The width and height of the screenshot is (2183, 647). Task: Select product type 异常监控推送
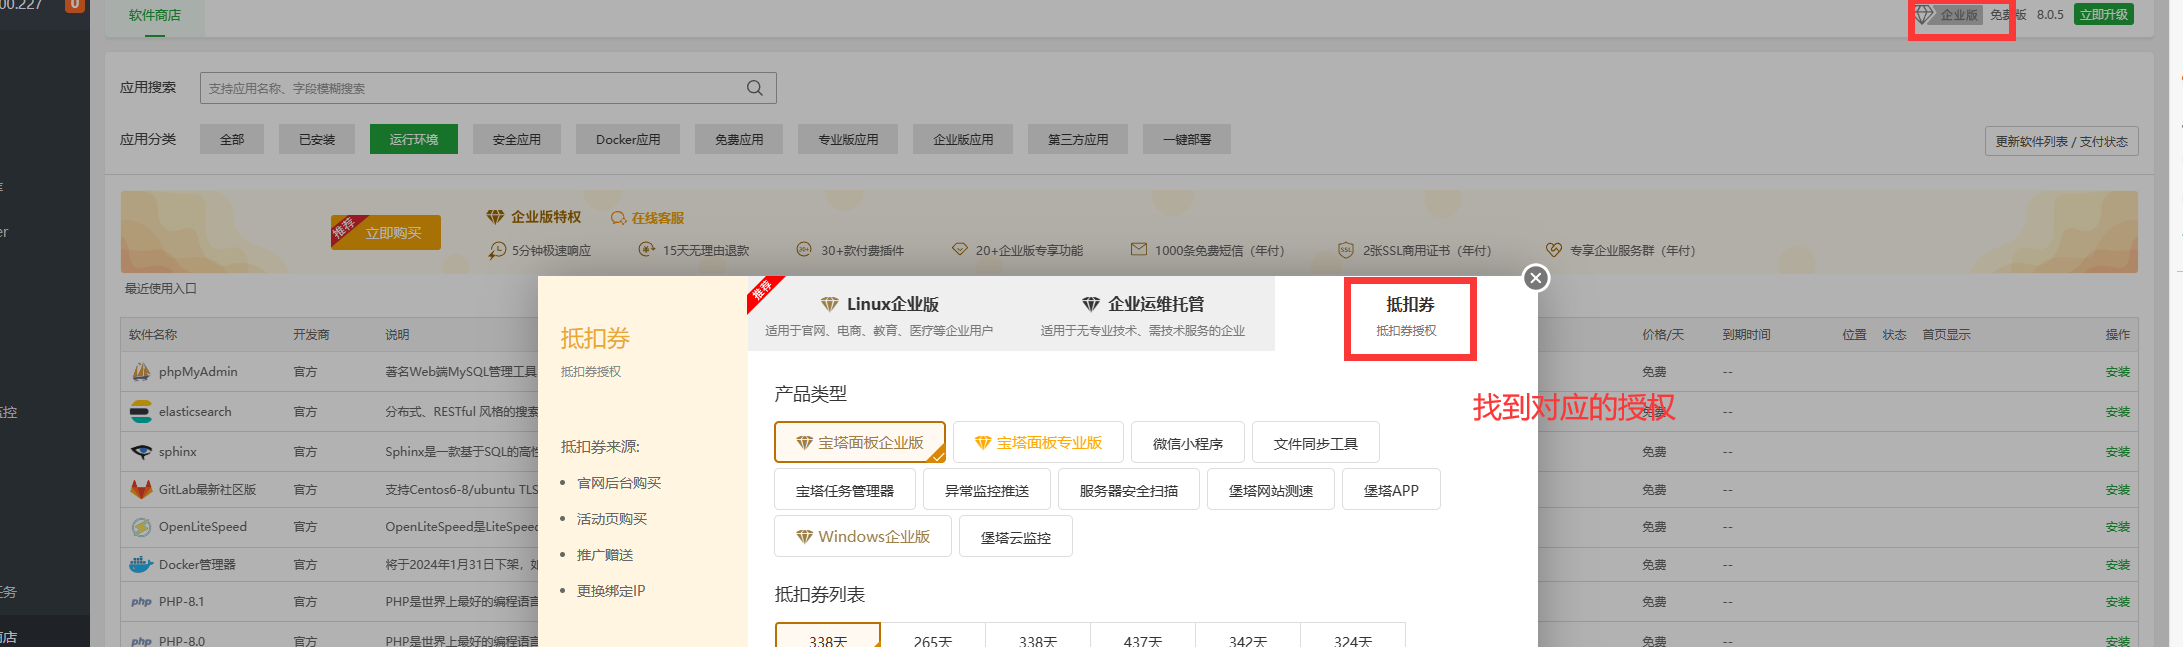(987, 490)
